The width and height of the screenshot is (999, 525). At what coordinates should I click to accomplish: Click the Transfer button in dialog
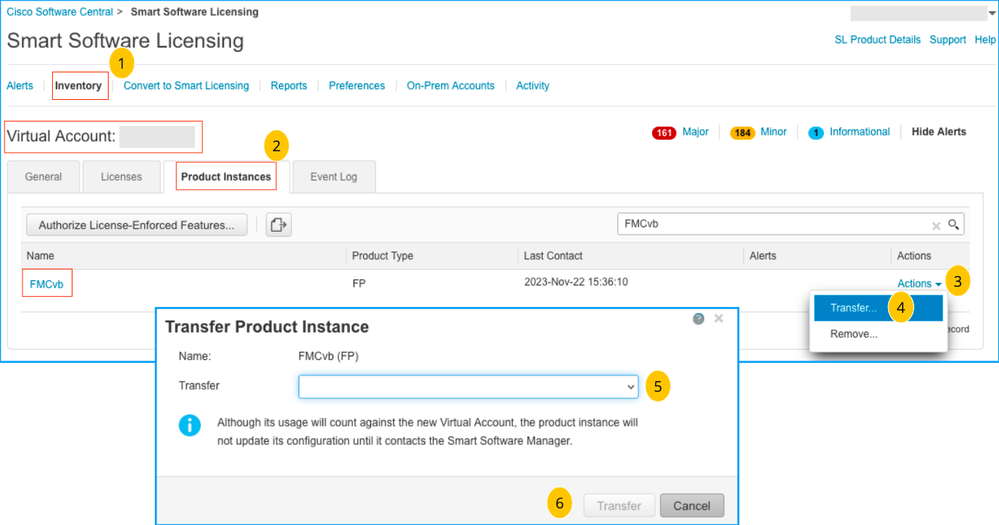click(619, 506)
